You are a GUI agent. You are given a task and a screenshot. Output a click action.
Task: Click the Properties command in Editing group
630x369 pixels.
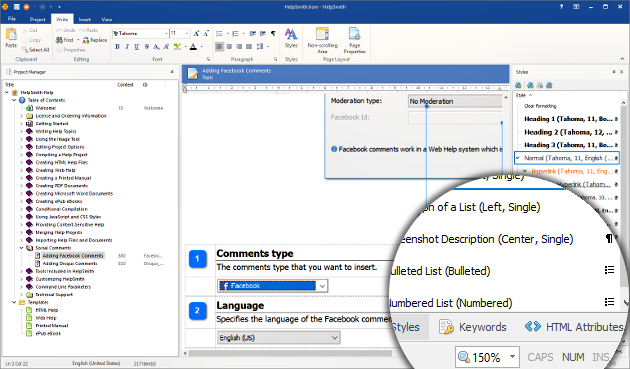(71, 50)
